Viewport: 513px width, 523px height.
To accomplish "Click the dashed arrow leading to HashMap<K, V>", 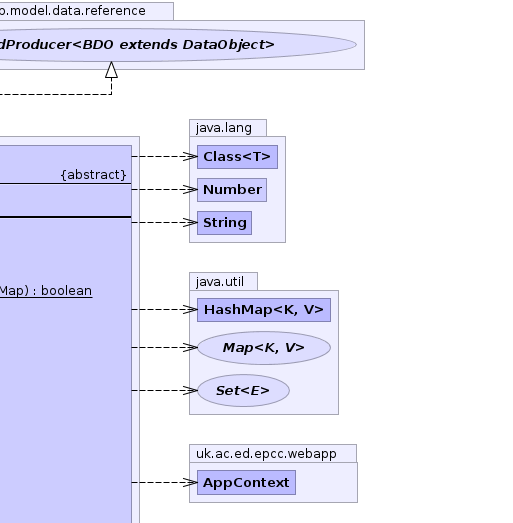I will 164,310.
